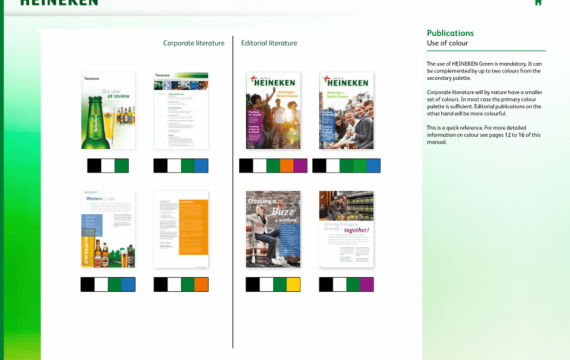
Task: Pick the purple swatch under dancing cover
Action: point(300,166)
